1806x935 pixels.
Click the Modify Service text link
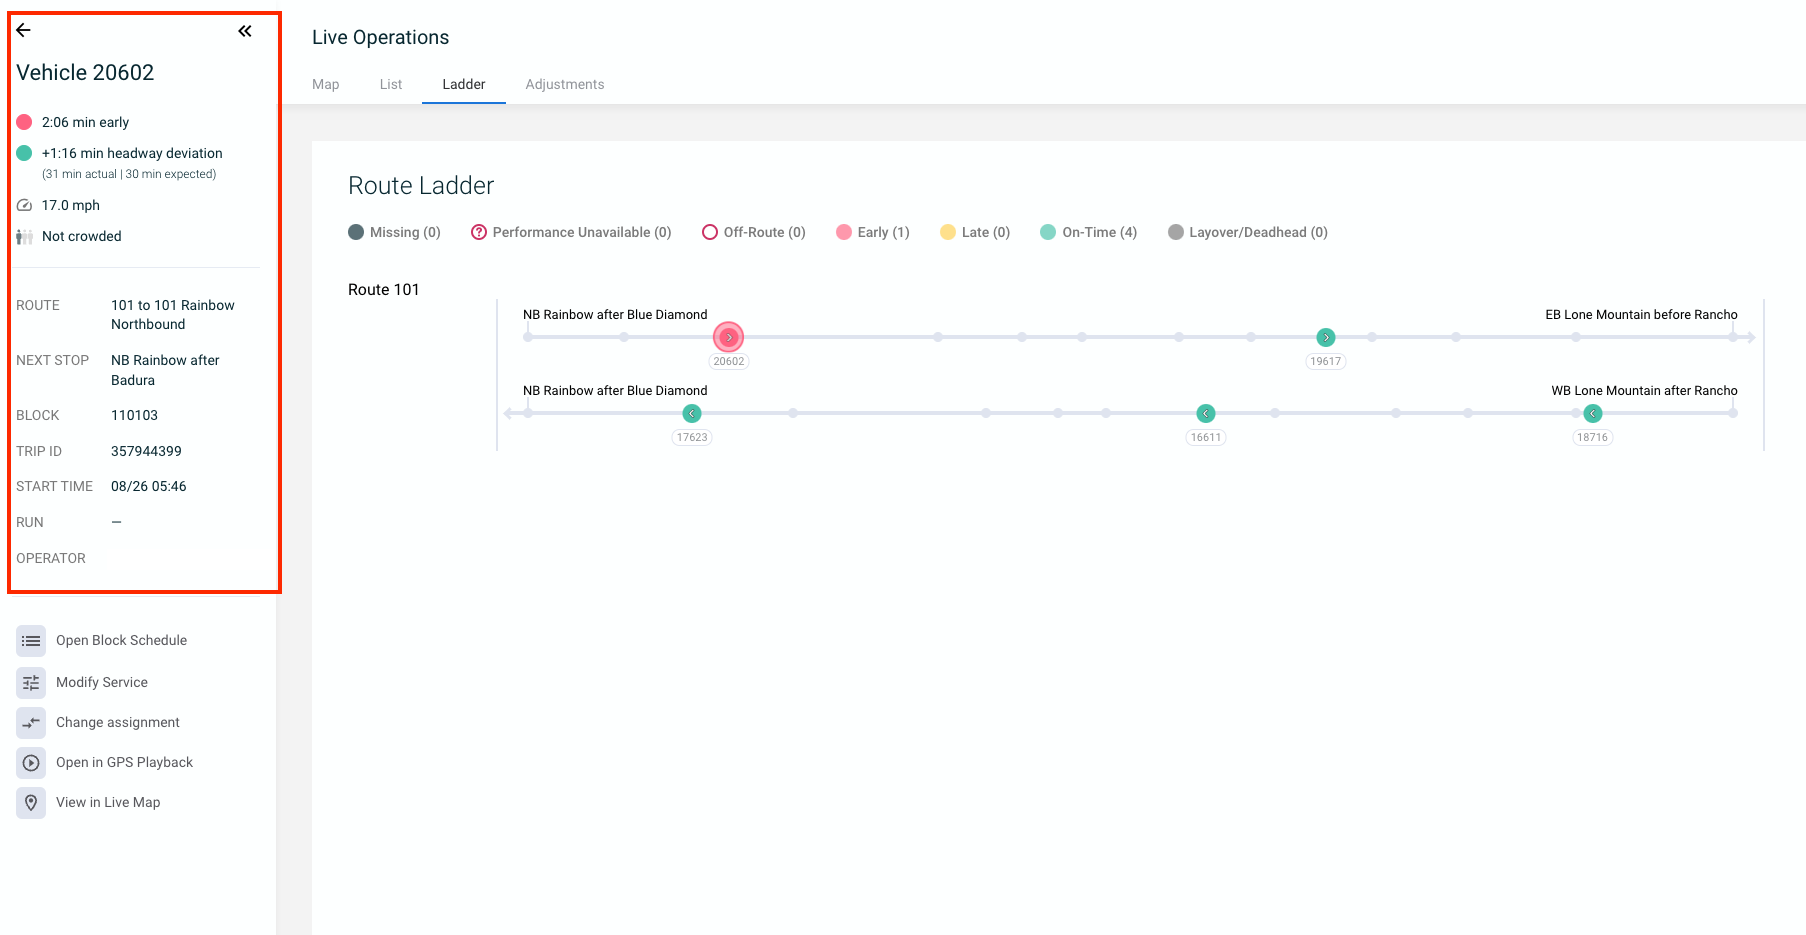(102, 682)
